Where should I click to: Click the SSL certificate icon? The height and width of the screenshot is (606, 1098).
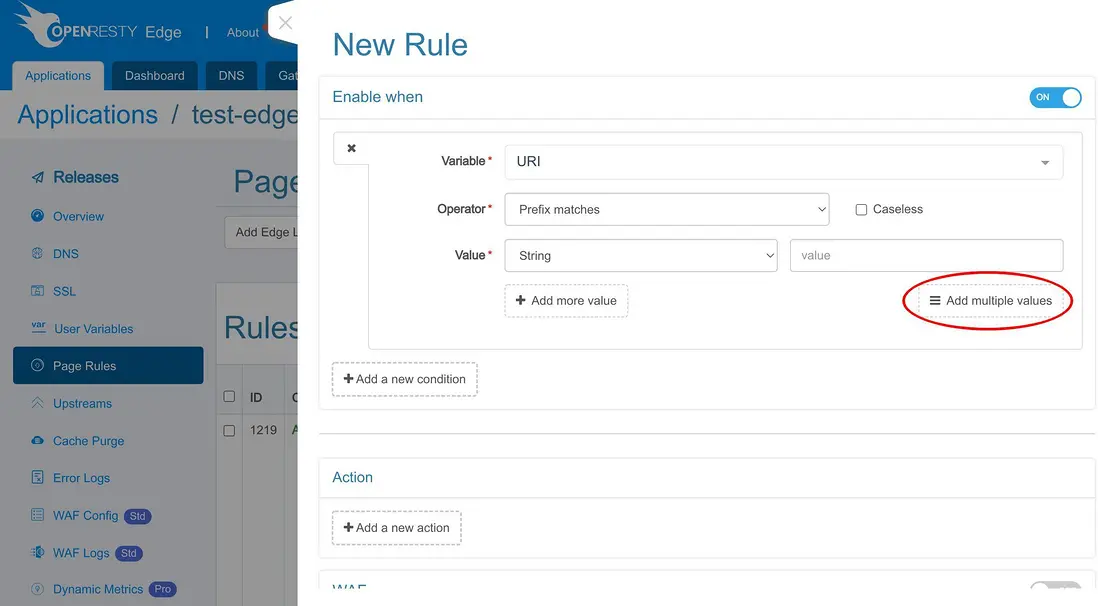coord(38,291)
